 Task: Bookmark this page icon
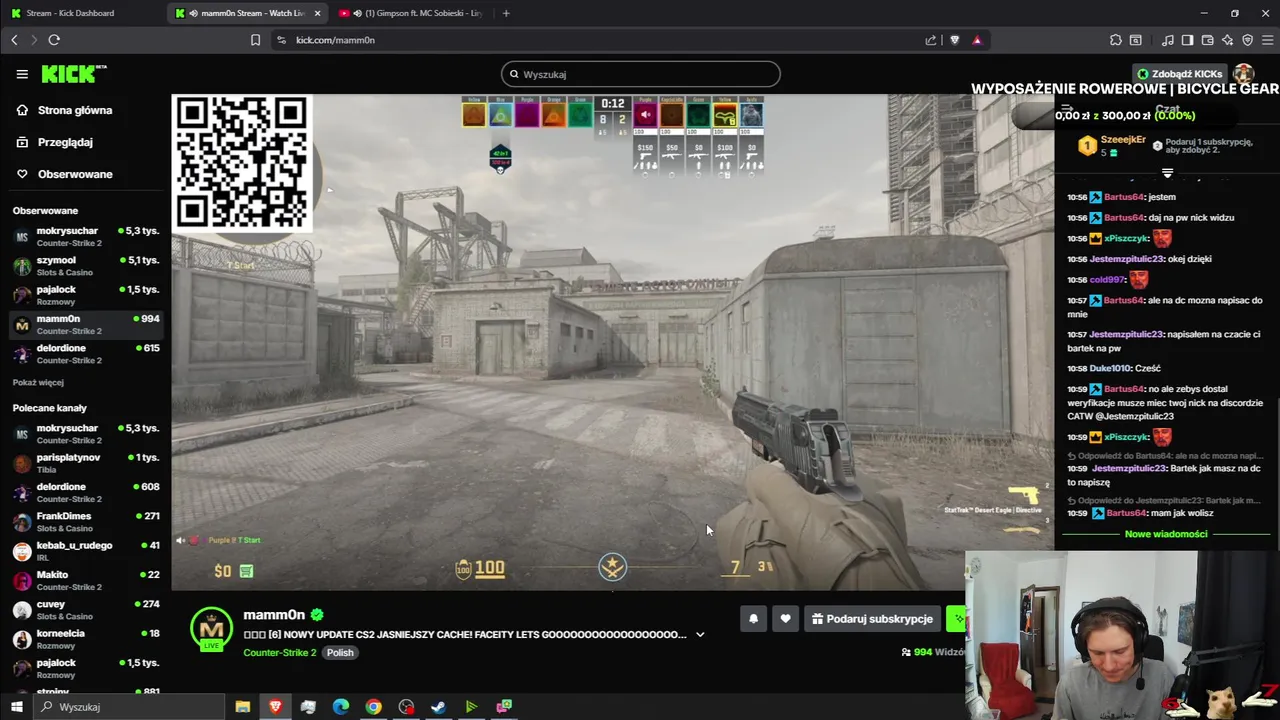[255, 40]
